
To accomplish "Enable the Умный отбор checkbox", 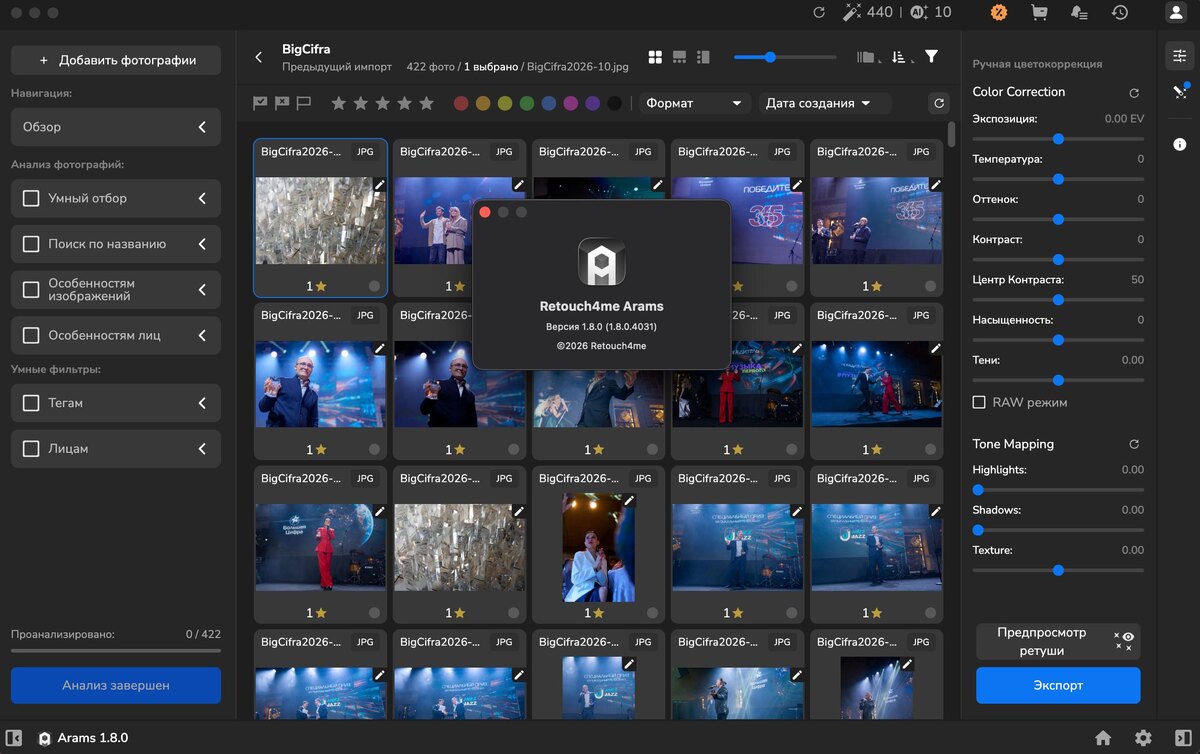I will pos(31,198).
